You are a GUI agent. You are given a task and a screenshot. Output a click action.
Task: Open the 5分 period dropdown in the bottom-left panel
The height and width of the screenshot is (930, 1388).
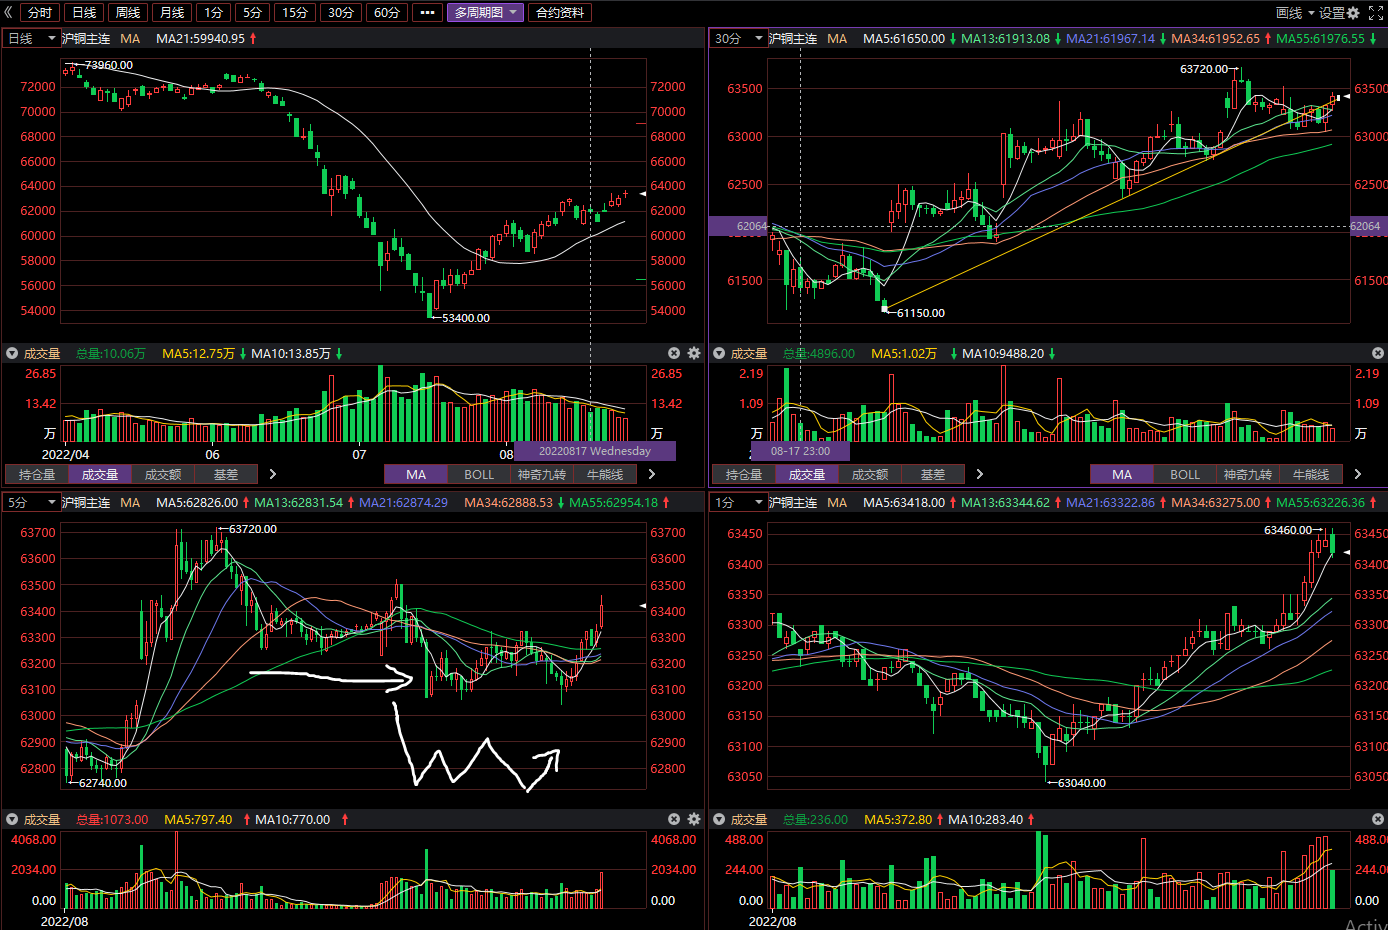coord(32,502)
